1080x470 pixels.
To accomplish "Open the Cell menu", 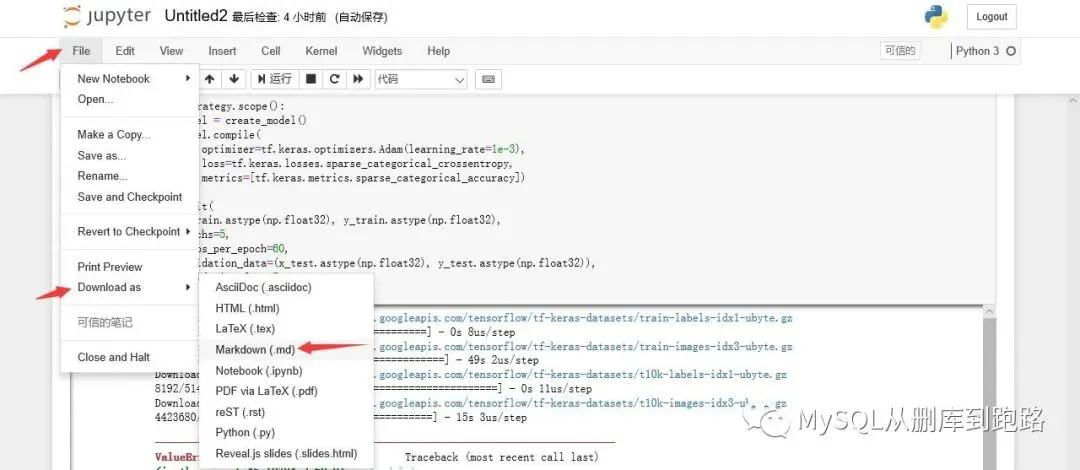I will (x=271, y=51).
